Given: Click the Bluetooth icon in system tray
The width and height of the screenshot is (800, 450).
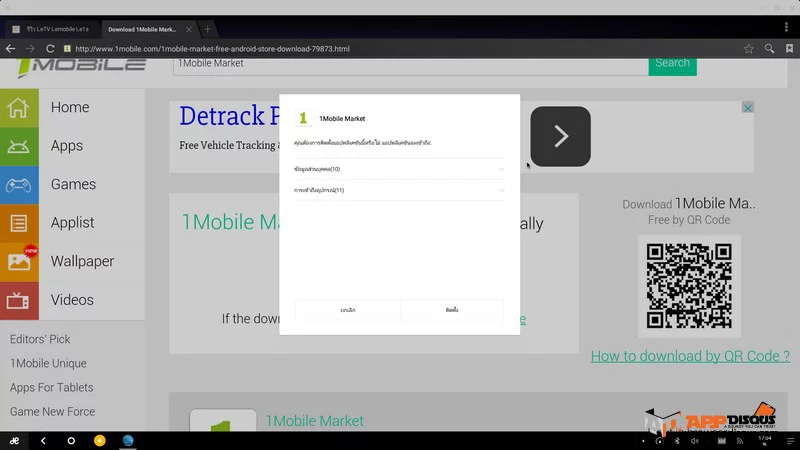Looking at the screenshot, I should click(x=678, y=441).
